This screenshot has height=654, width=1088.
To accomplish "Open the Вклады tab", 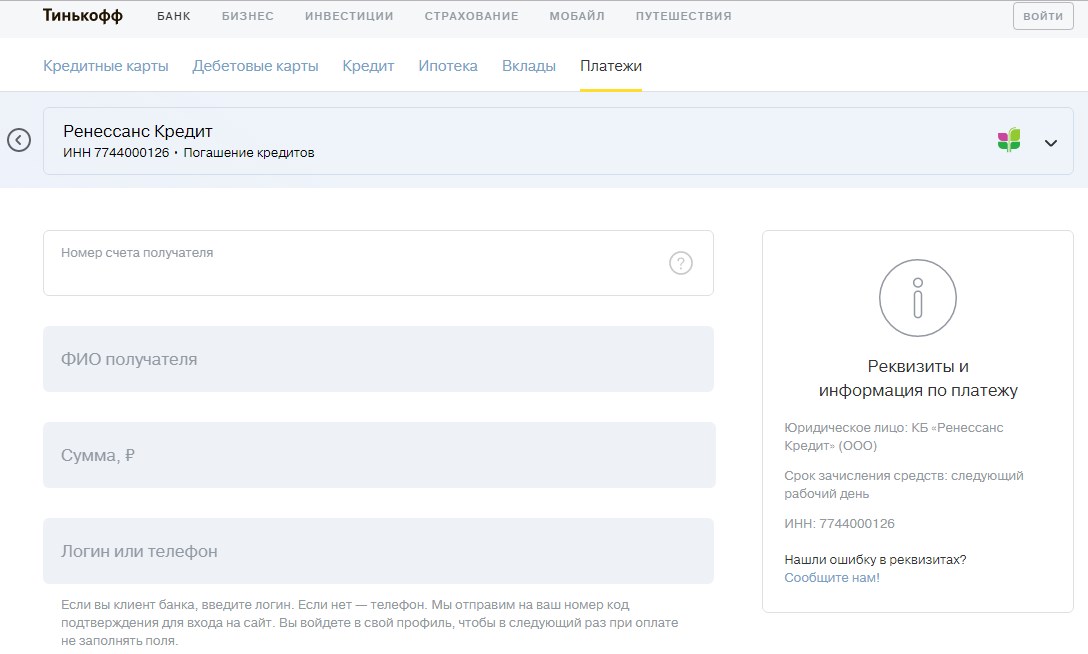I will tap(528, 66).
